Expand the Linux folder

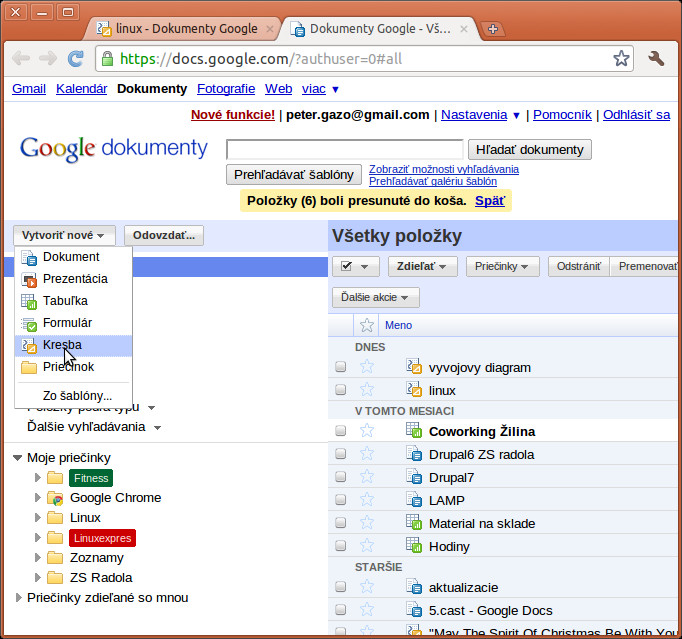pos(38,518)
